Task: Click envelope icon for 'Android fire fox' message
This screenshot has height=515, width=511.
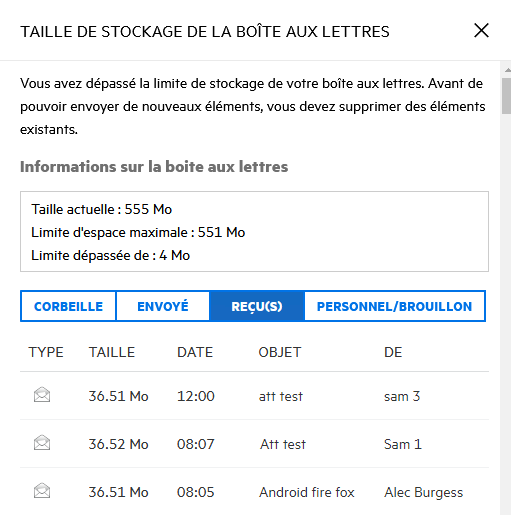Action: 42,491
